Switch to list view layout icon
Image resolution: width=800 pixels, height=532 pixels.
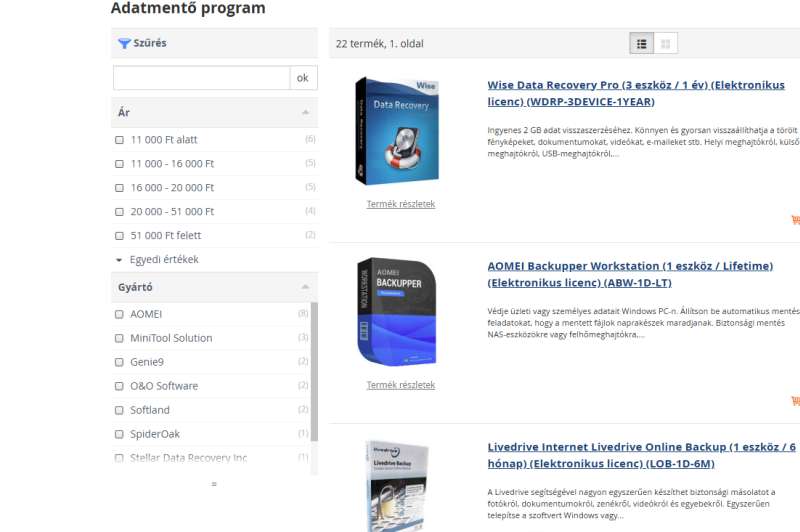pos(642,44)
